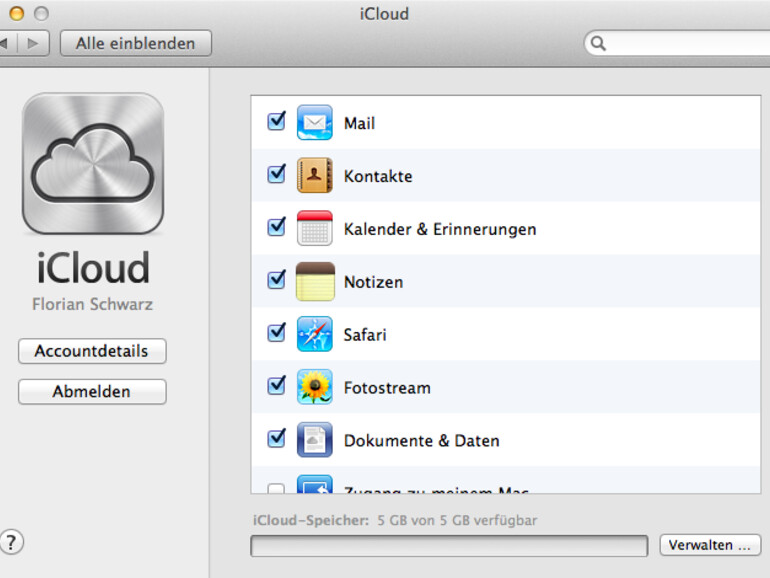
Task: Uncheck Dokumente & Daten checkbox
Action: 276,439
